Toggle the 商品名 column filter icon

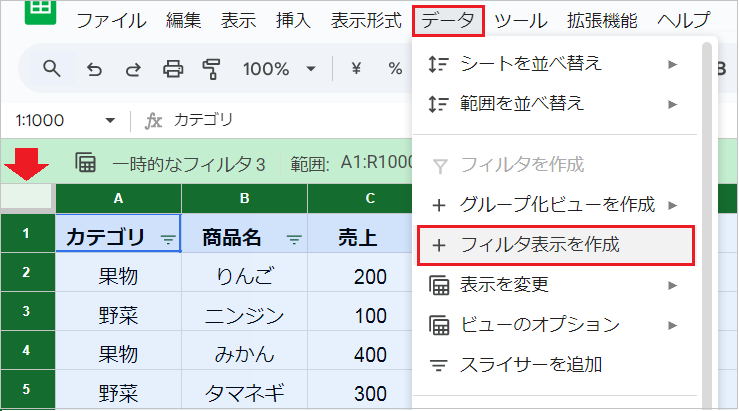pyautogui.click(x=294, y=239)
